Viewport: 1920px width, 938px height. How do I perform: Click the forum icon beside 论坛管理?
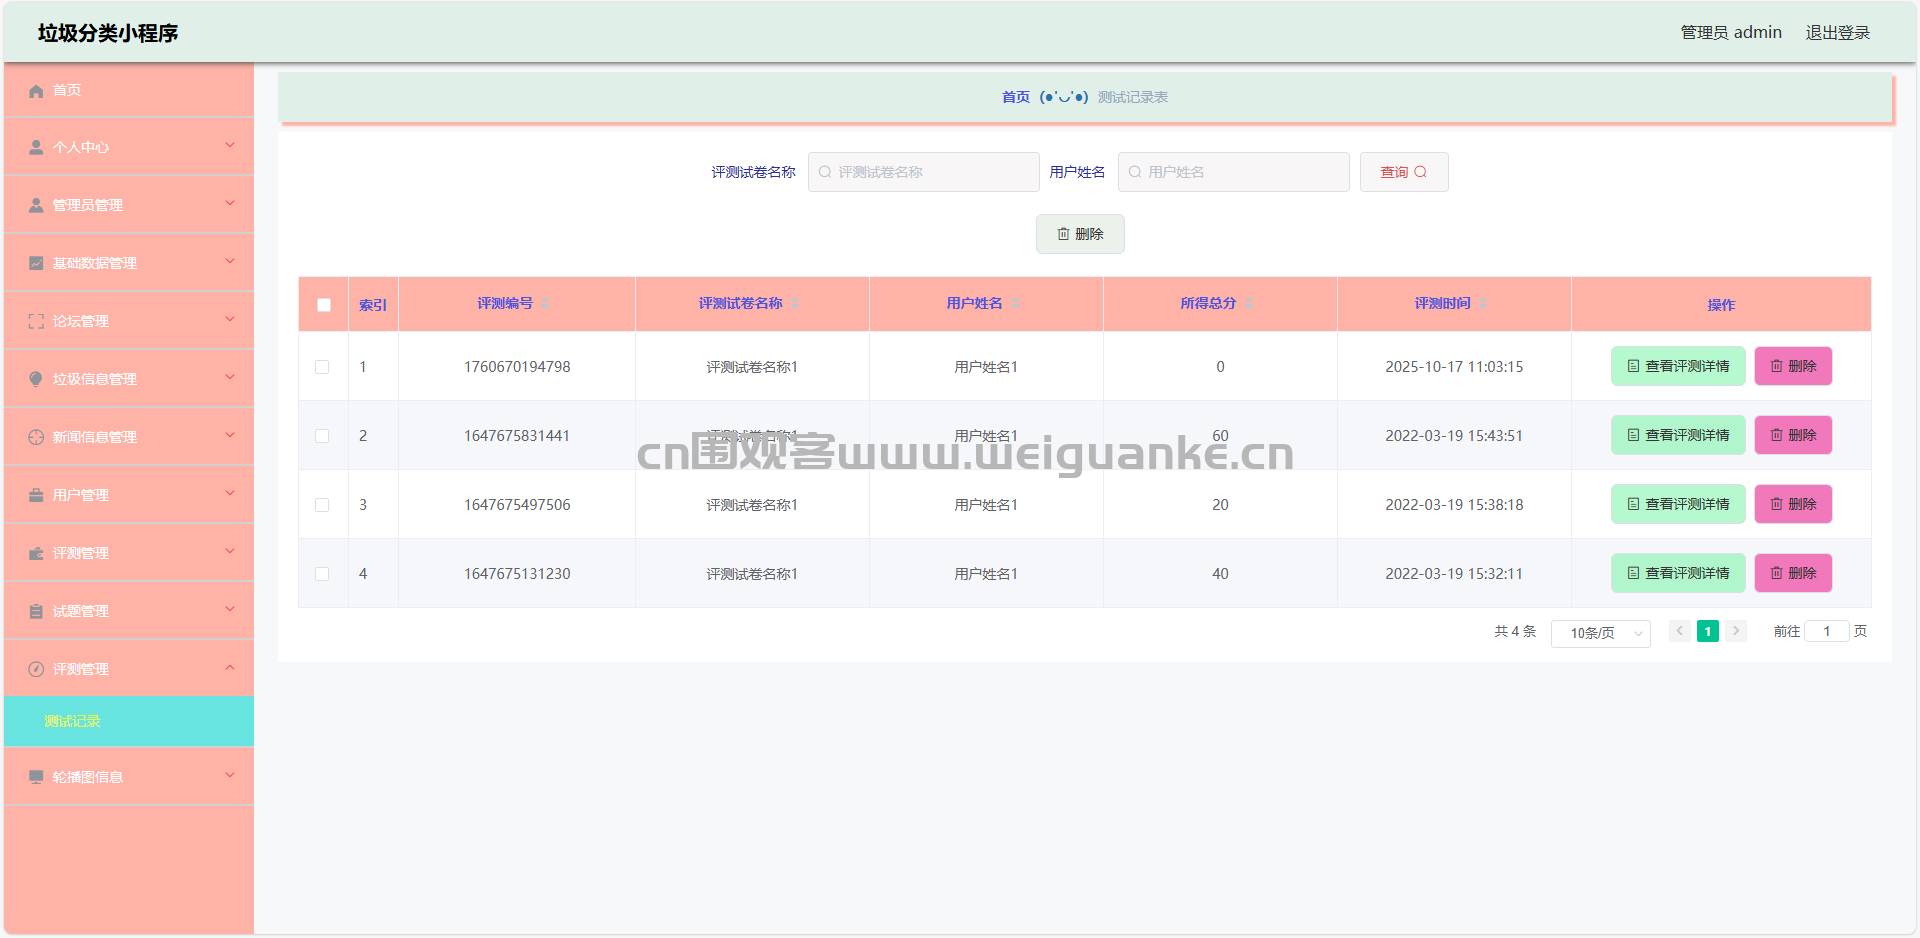pyautogui.click(x=36, y=321)
